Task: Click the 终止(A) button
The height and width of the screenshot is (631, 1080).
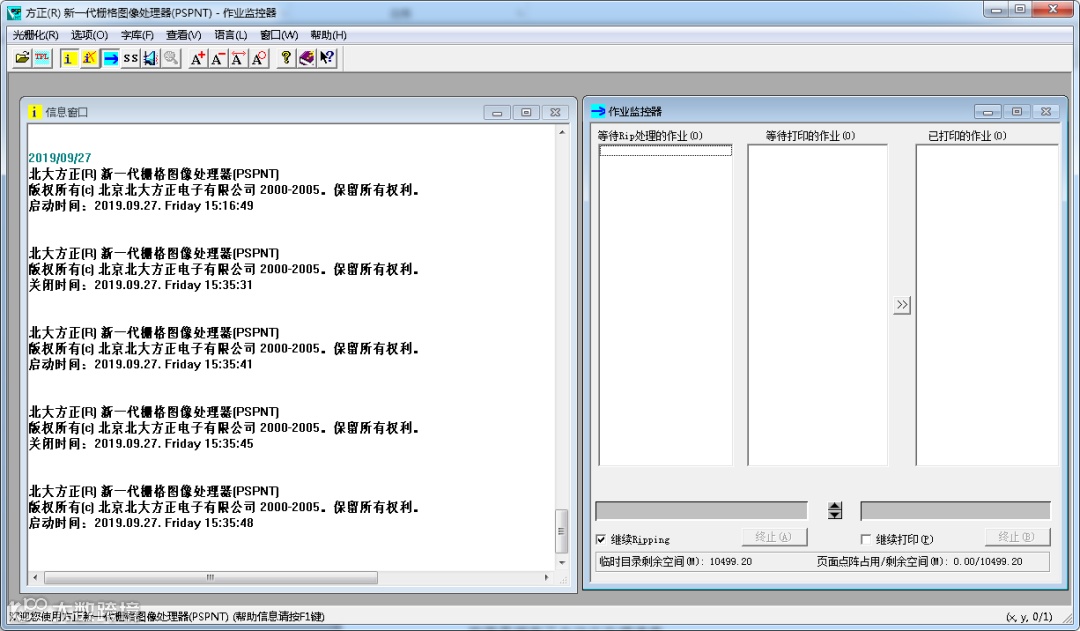Action: tap(774, 537)
